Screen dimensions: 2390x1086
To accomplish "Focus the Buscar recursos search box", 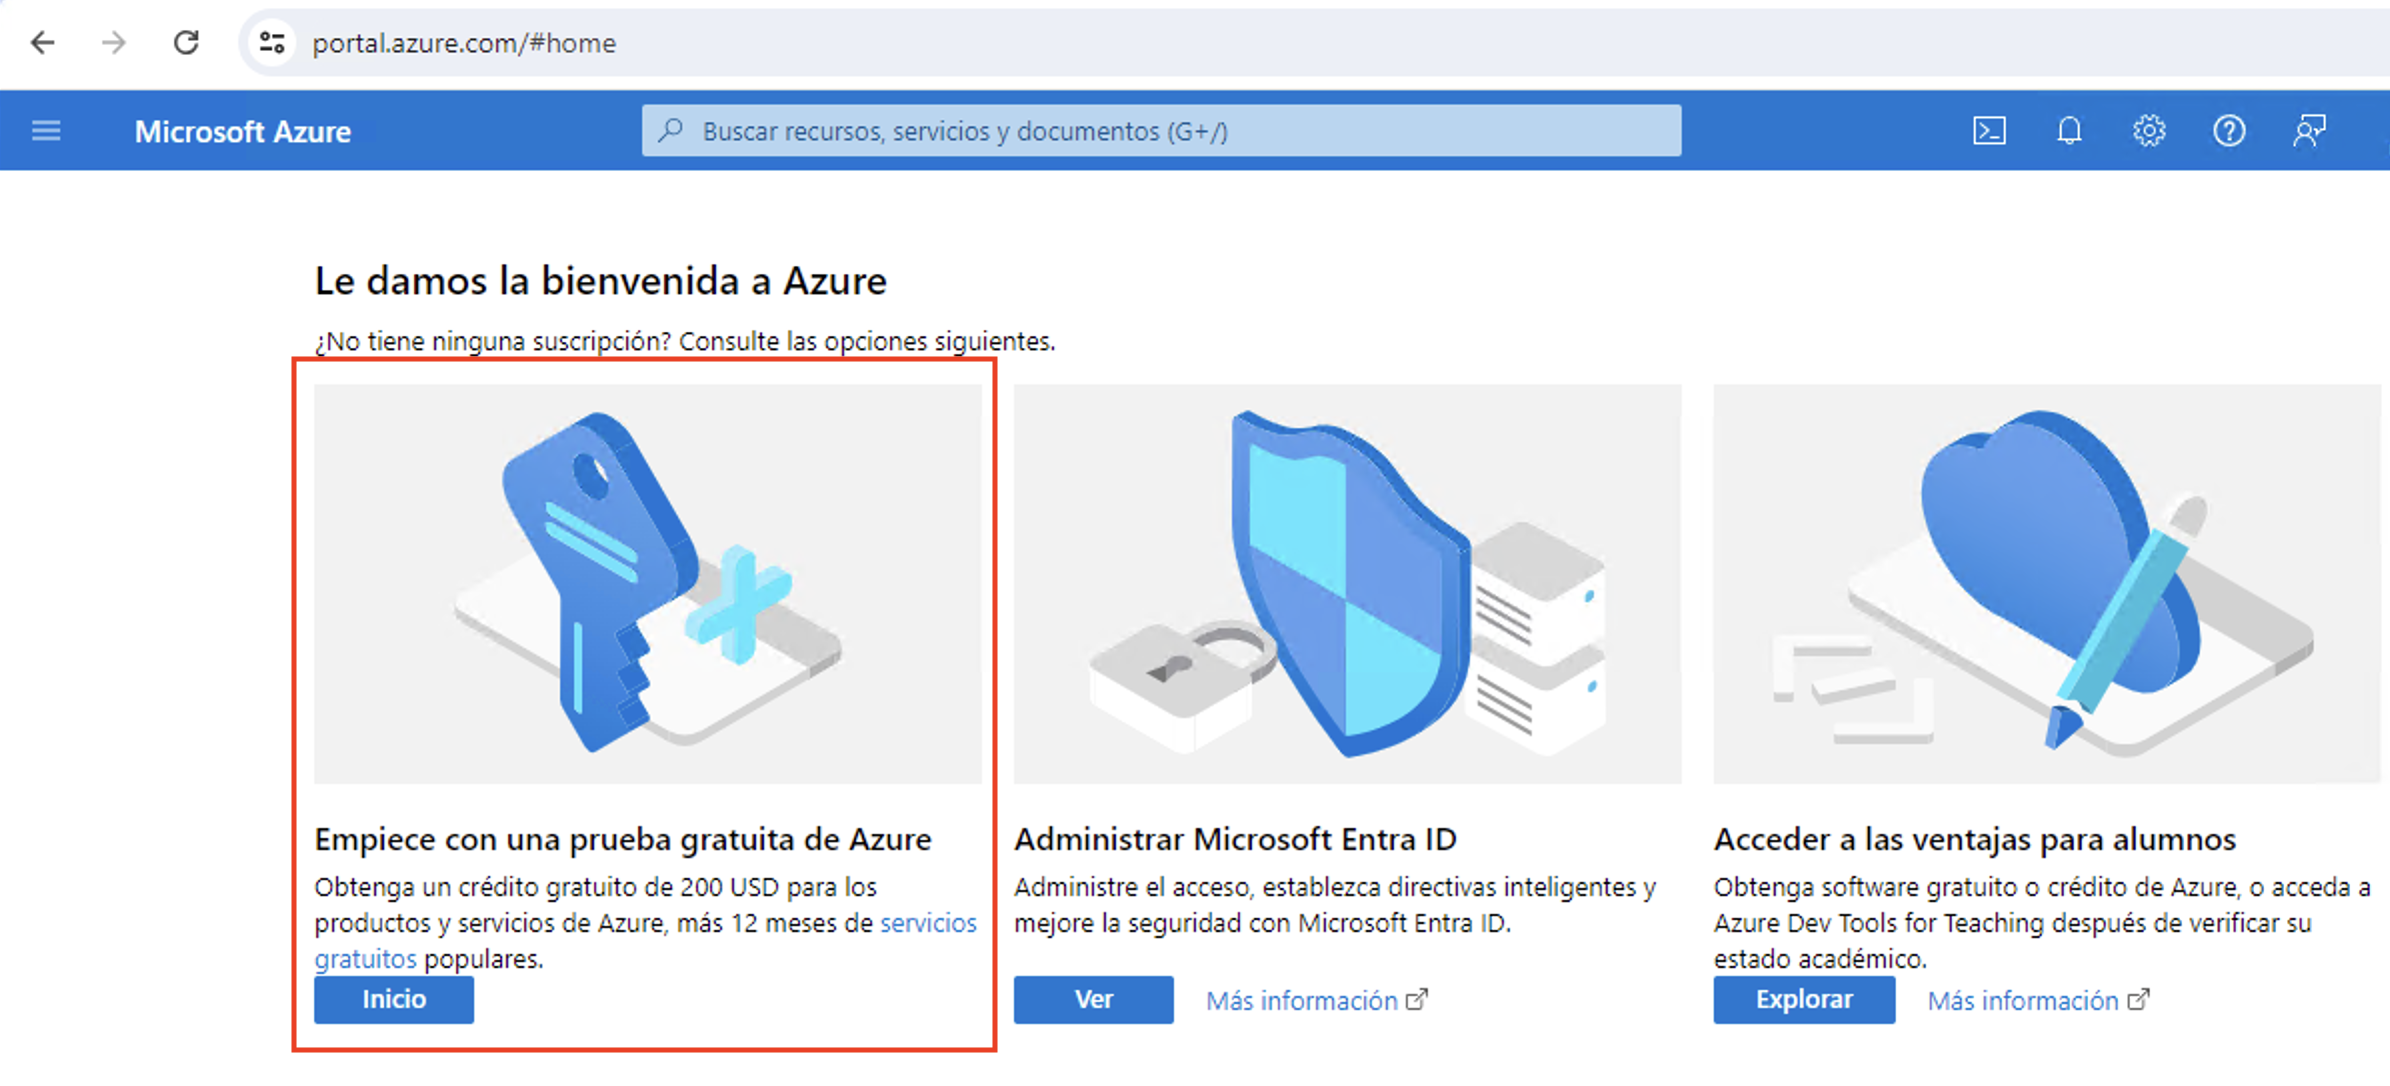I will pyautogui.click(x=1161, y=131).
